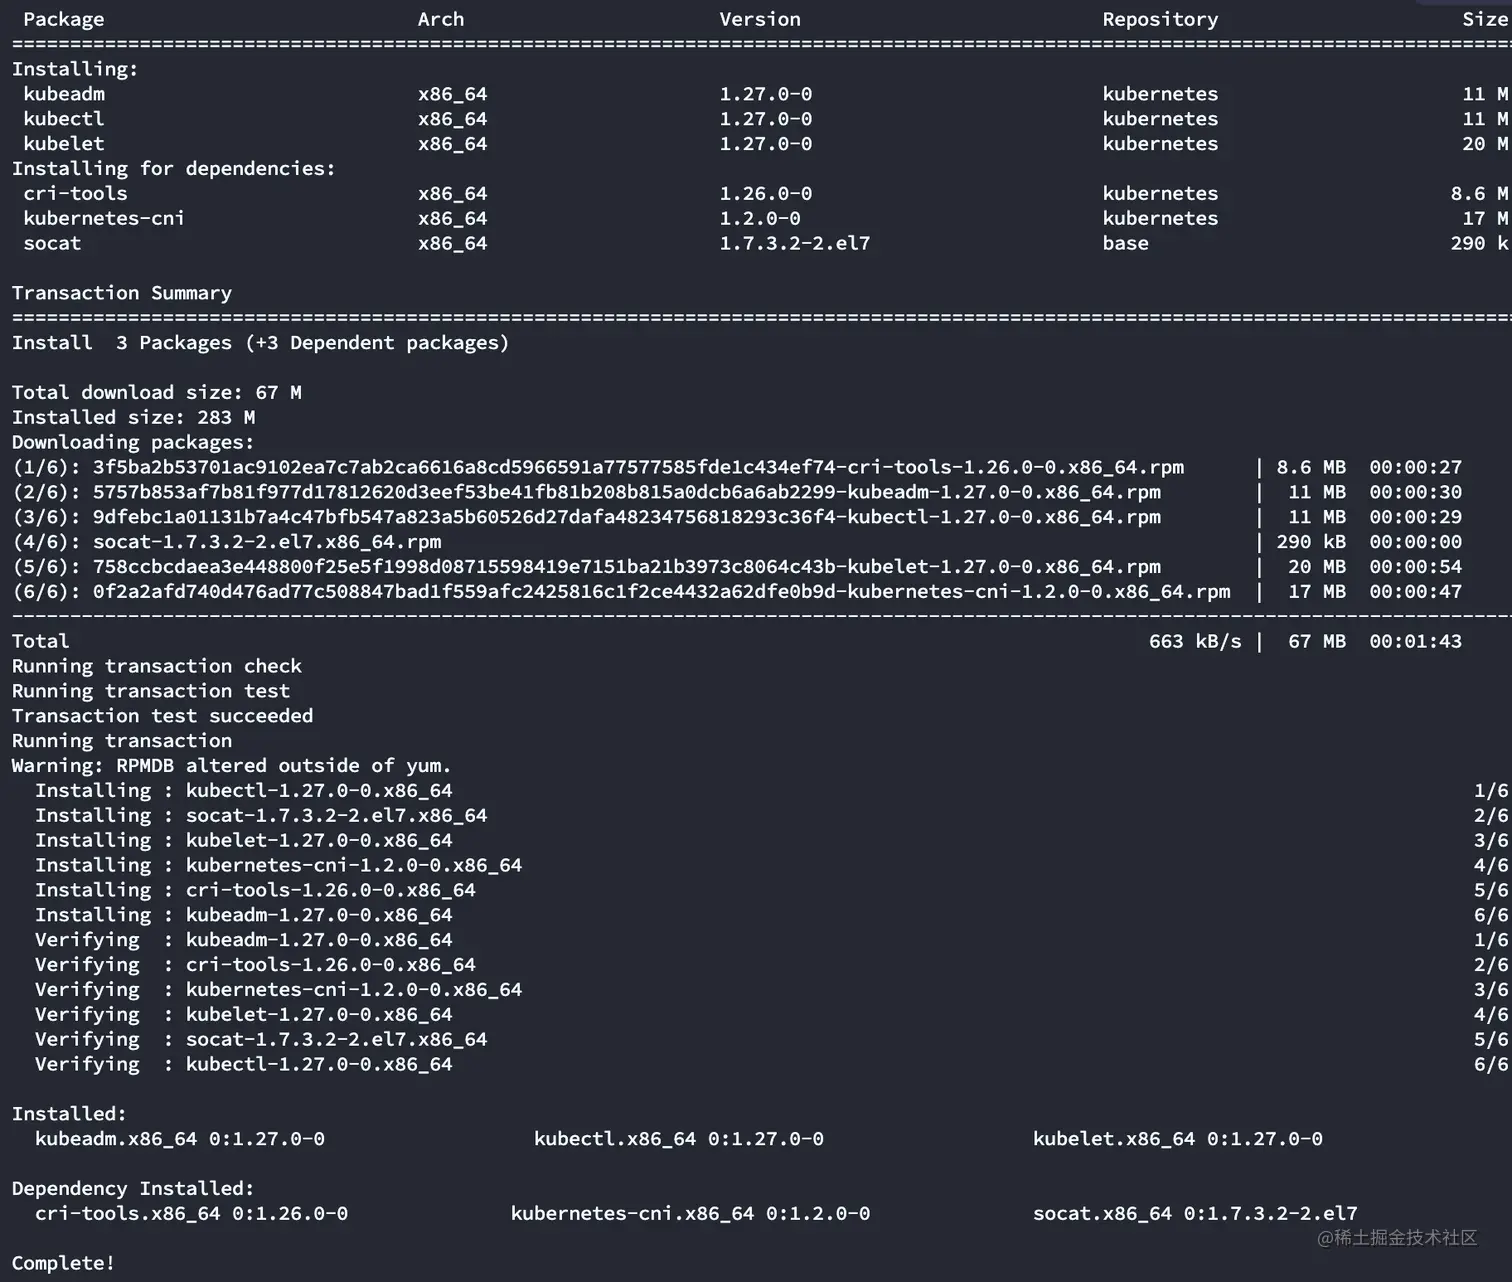The width and height of the screenshot is (1512, 1282).
Task: Click 'Install 3 Packages (+3 Dependent packages)' line
Action: [x=260, y=343]
